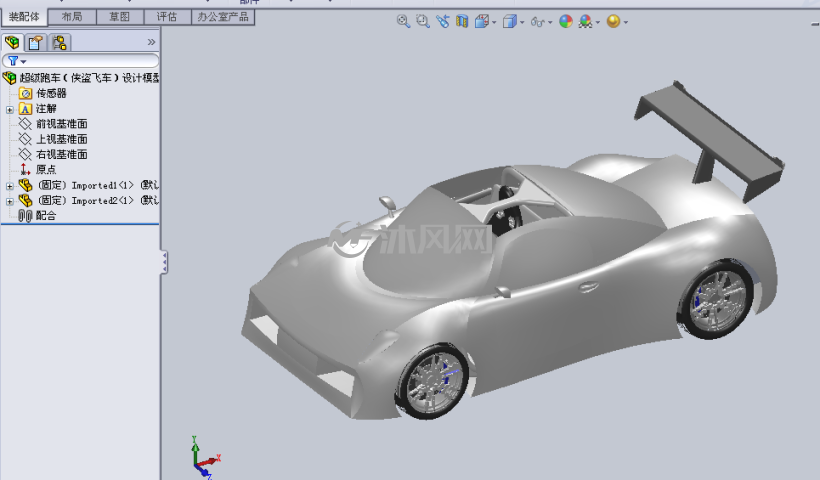The image size is (820, 480).
Task: Expand the Imported2<1> component
Action: pyautogui.click(x=9, y=201)
